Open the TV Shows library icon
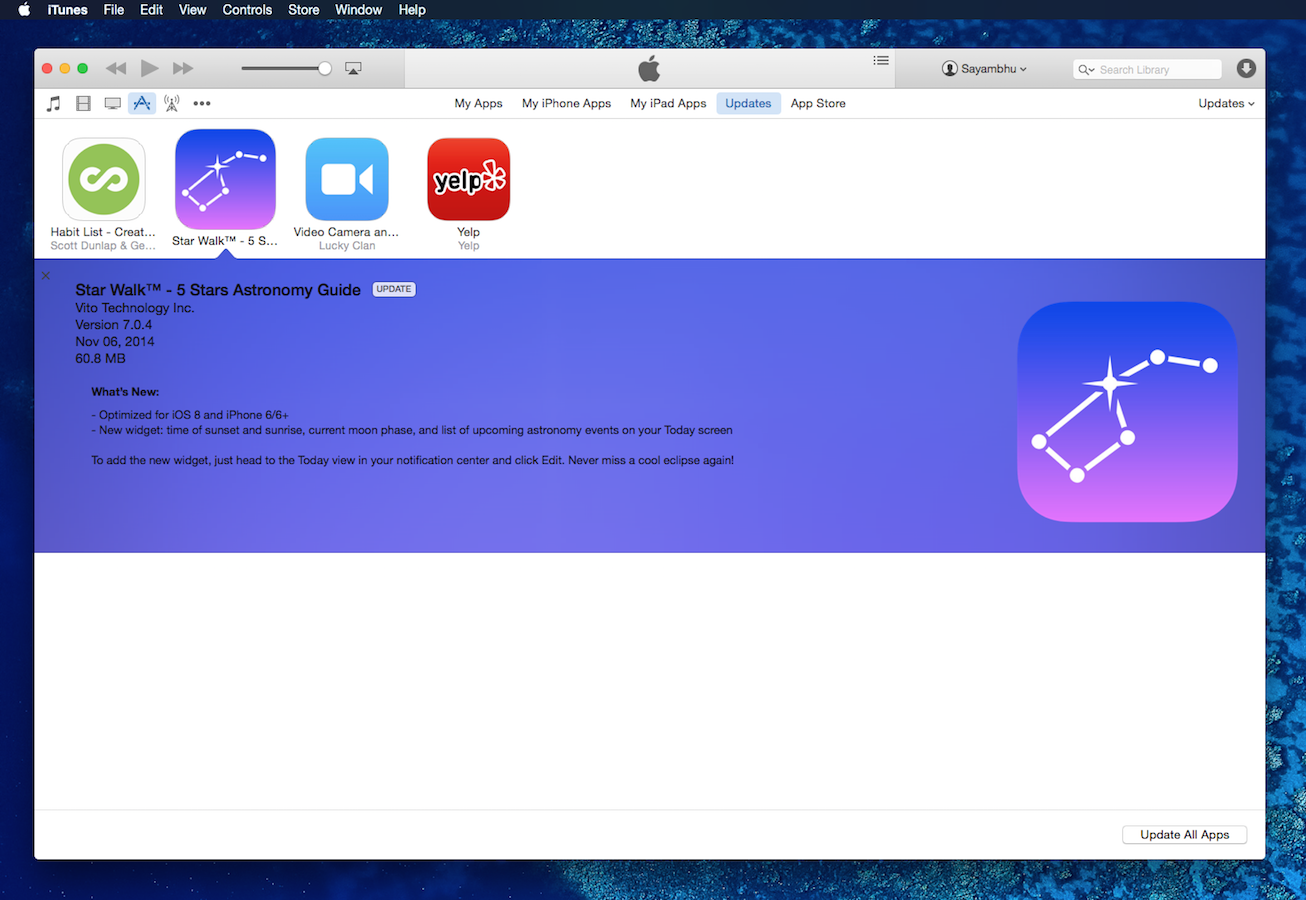This screenshot has width=1306, height=900. click(x=113, y=103)
